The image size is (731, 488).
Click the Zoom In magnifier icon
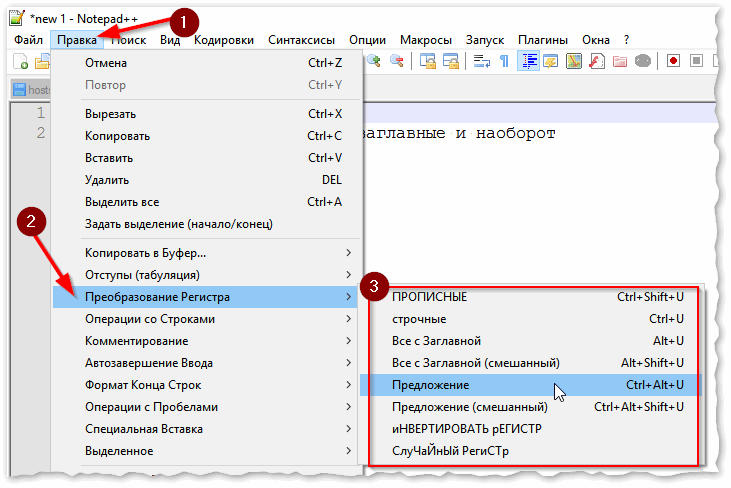(374, 61)
